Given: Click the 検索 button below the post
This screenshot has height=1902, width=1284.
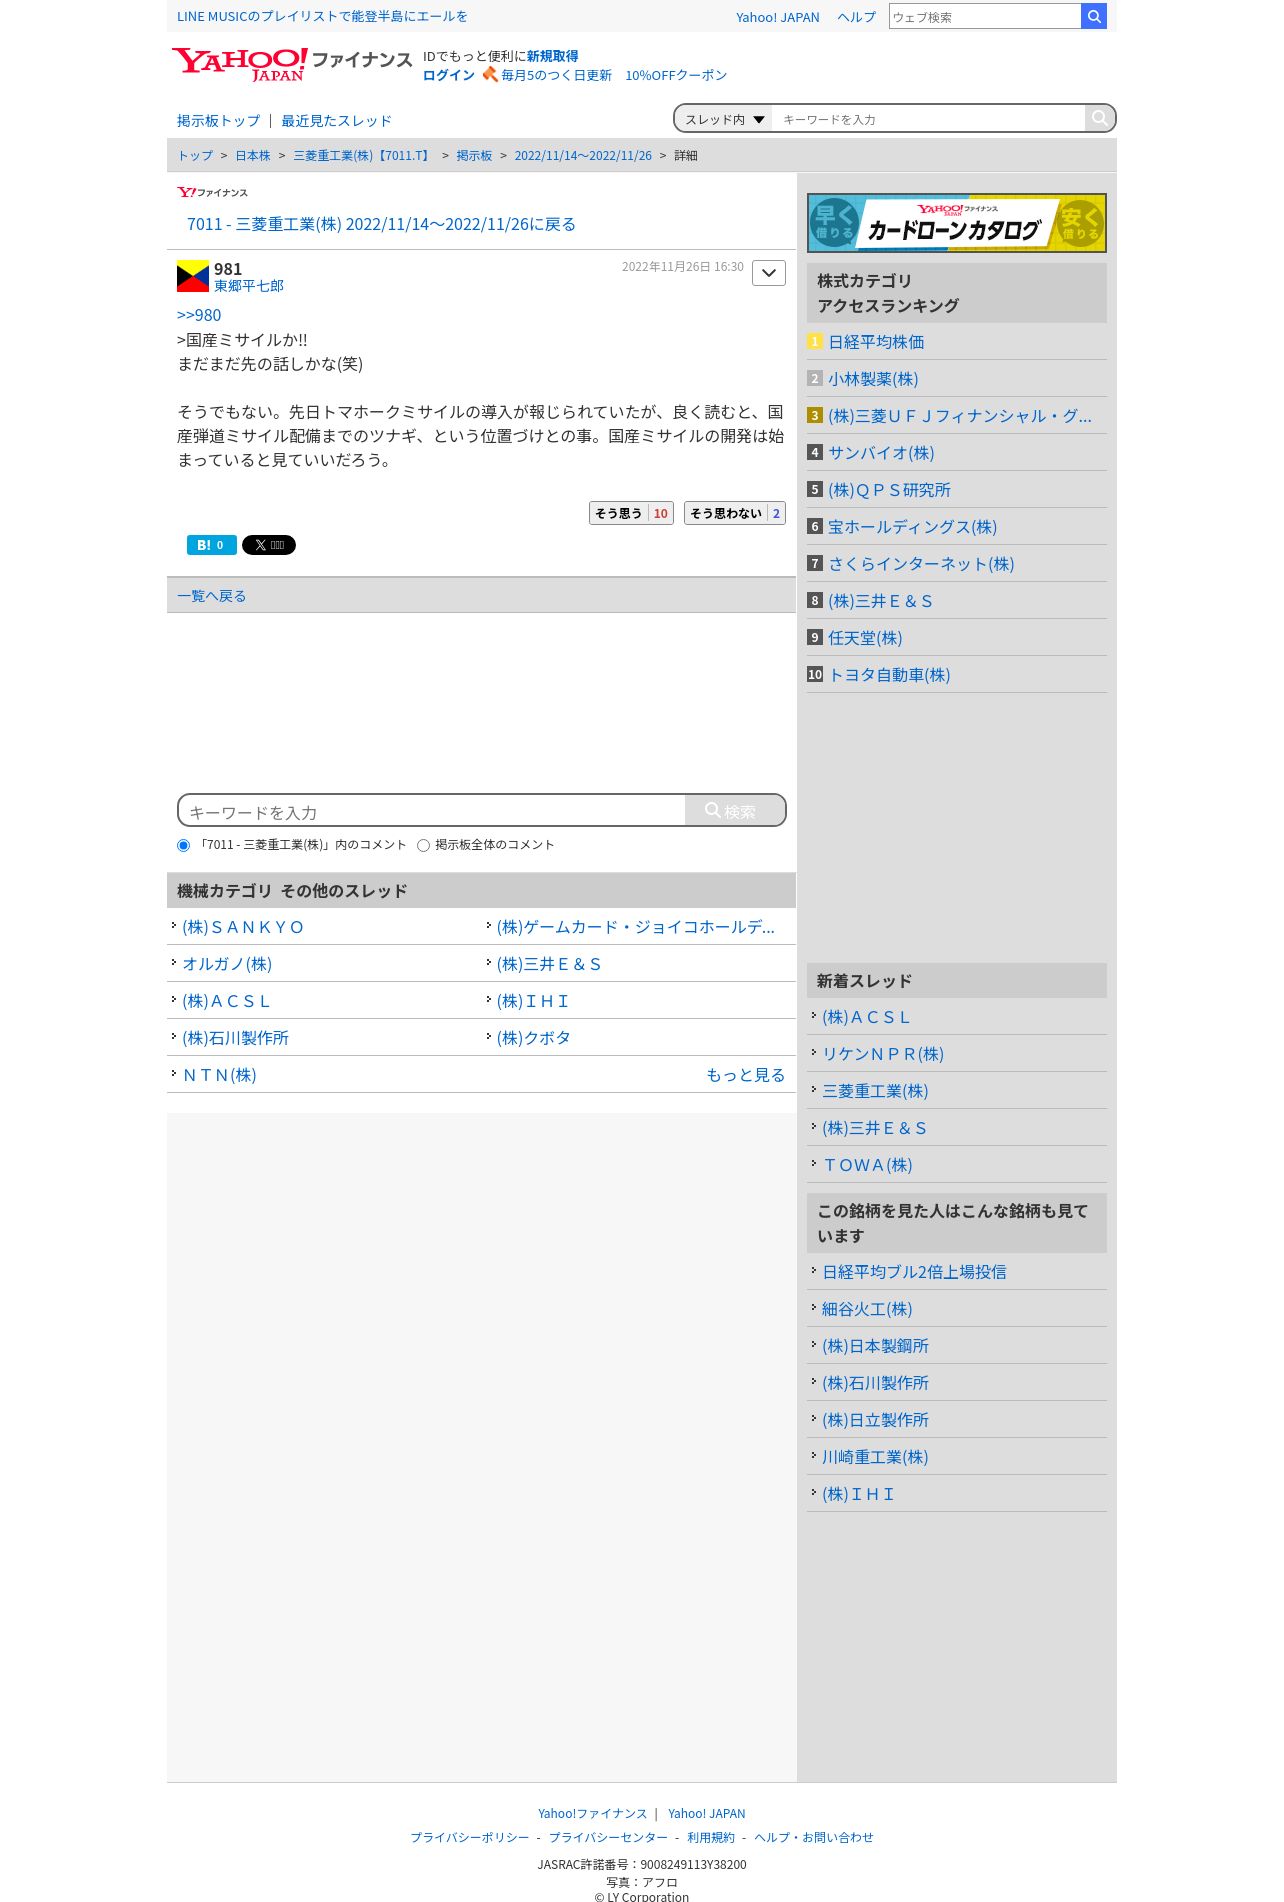Looking at the screenshot, I should point(735,811).
